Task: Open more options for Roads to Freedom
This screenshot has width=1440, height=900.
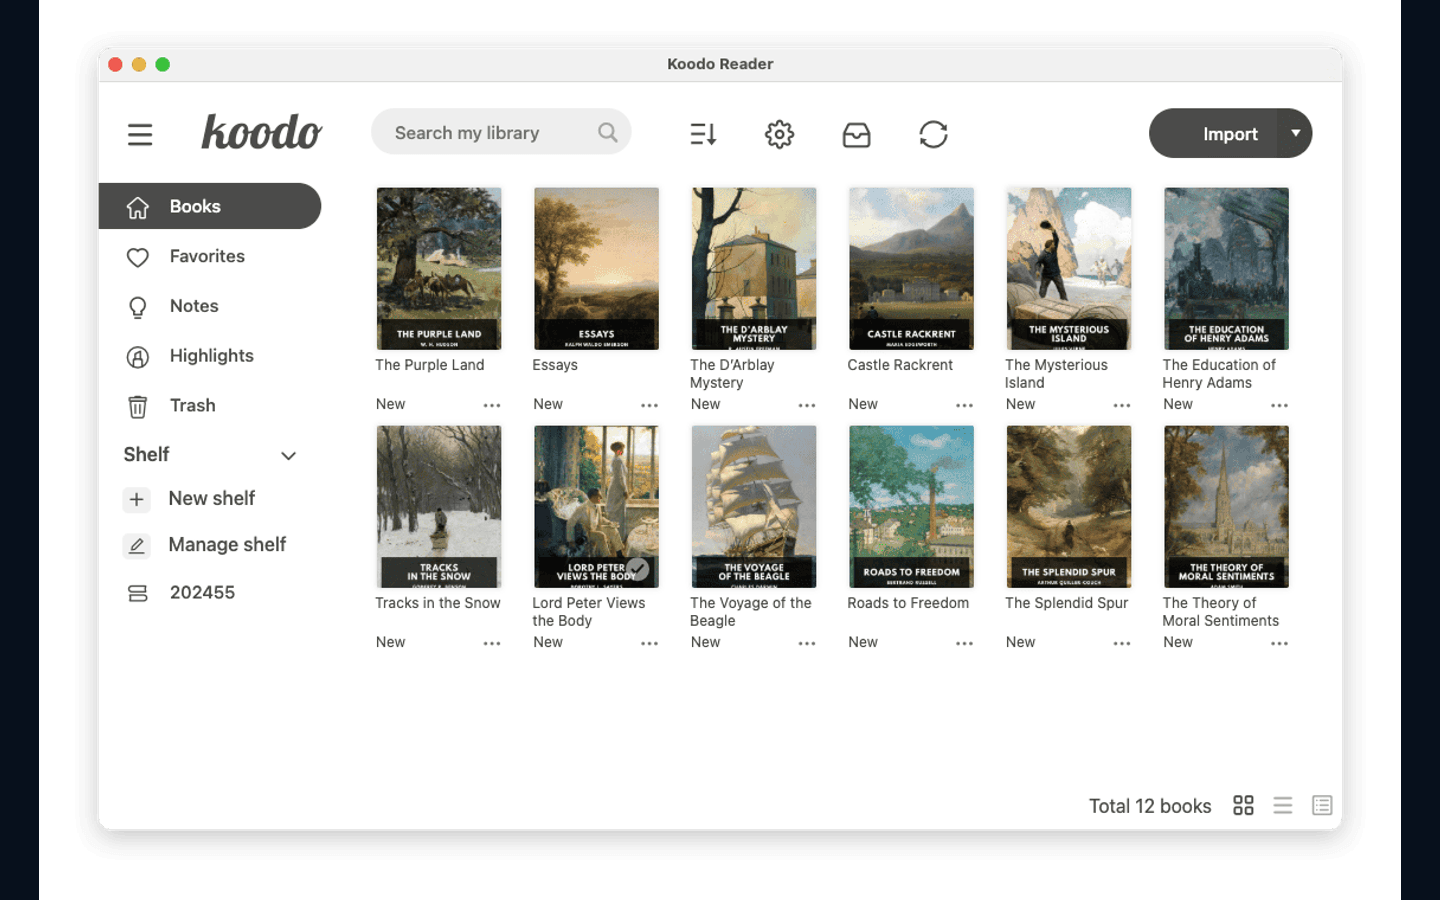Action: pos(965,643)
